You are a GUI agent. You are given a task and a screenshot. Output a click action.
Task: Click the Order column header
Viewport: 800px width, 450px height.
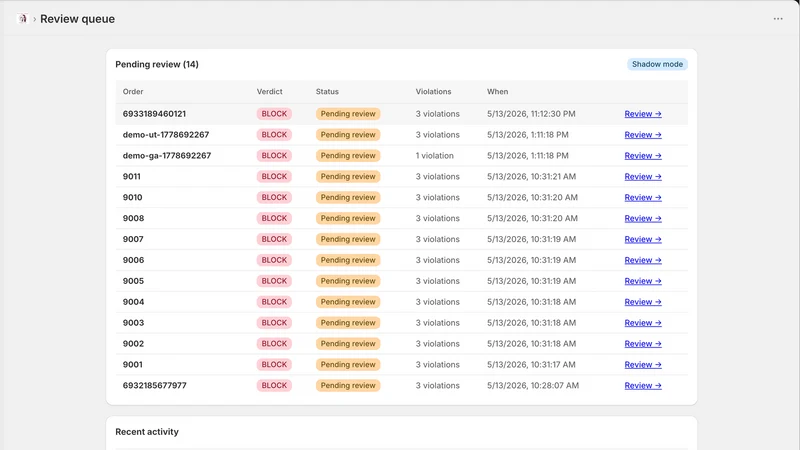(133, 92)
